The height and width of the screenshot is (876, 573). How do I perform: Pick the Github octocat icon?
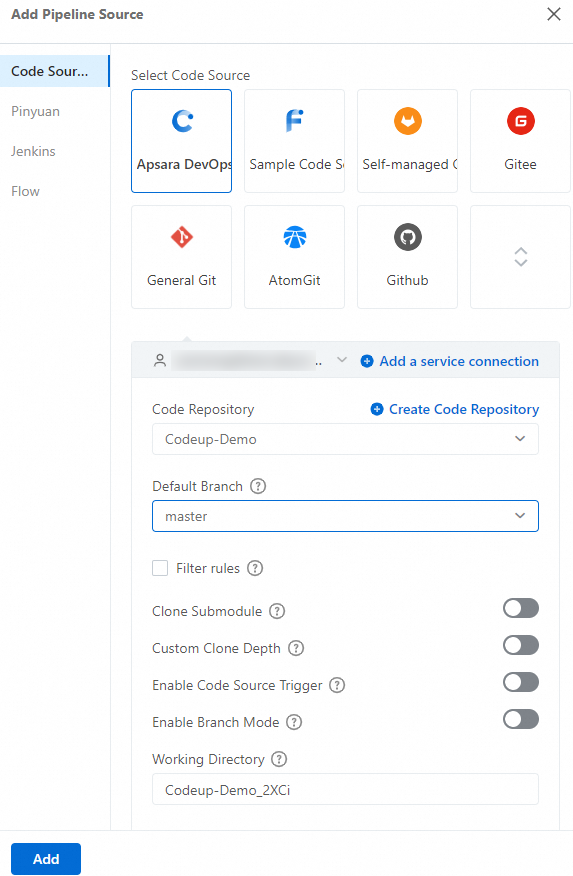[408, 237]
